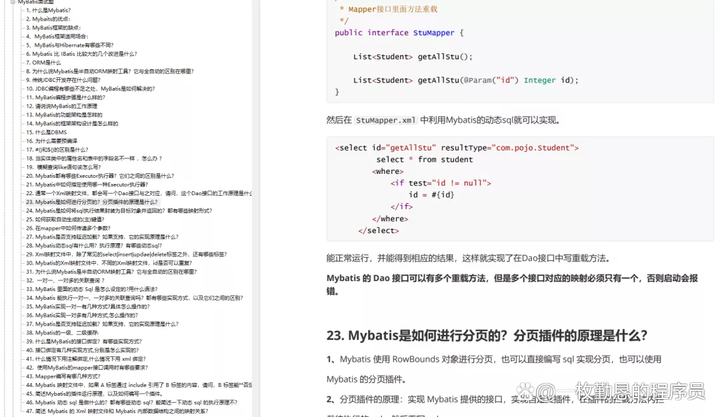Select item 45 on Mybatis plugin principle
The height and width of the screenshot is (417, 720).
[95, 394]
